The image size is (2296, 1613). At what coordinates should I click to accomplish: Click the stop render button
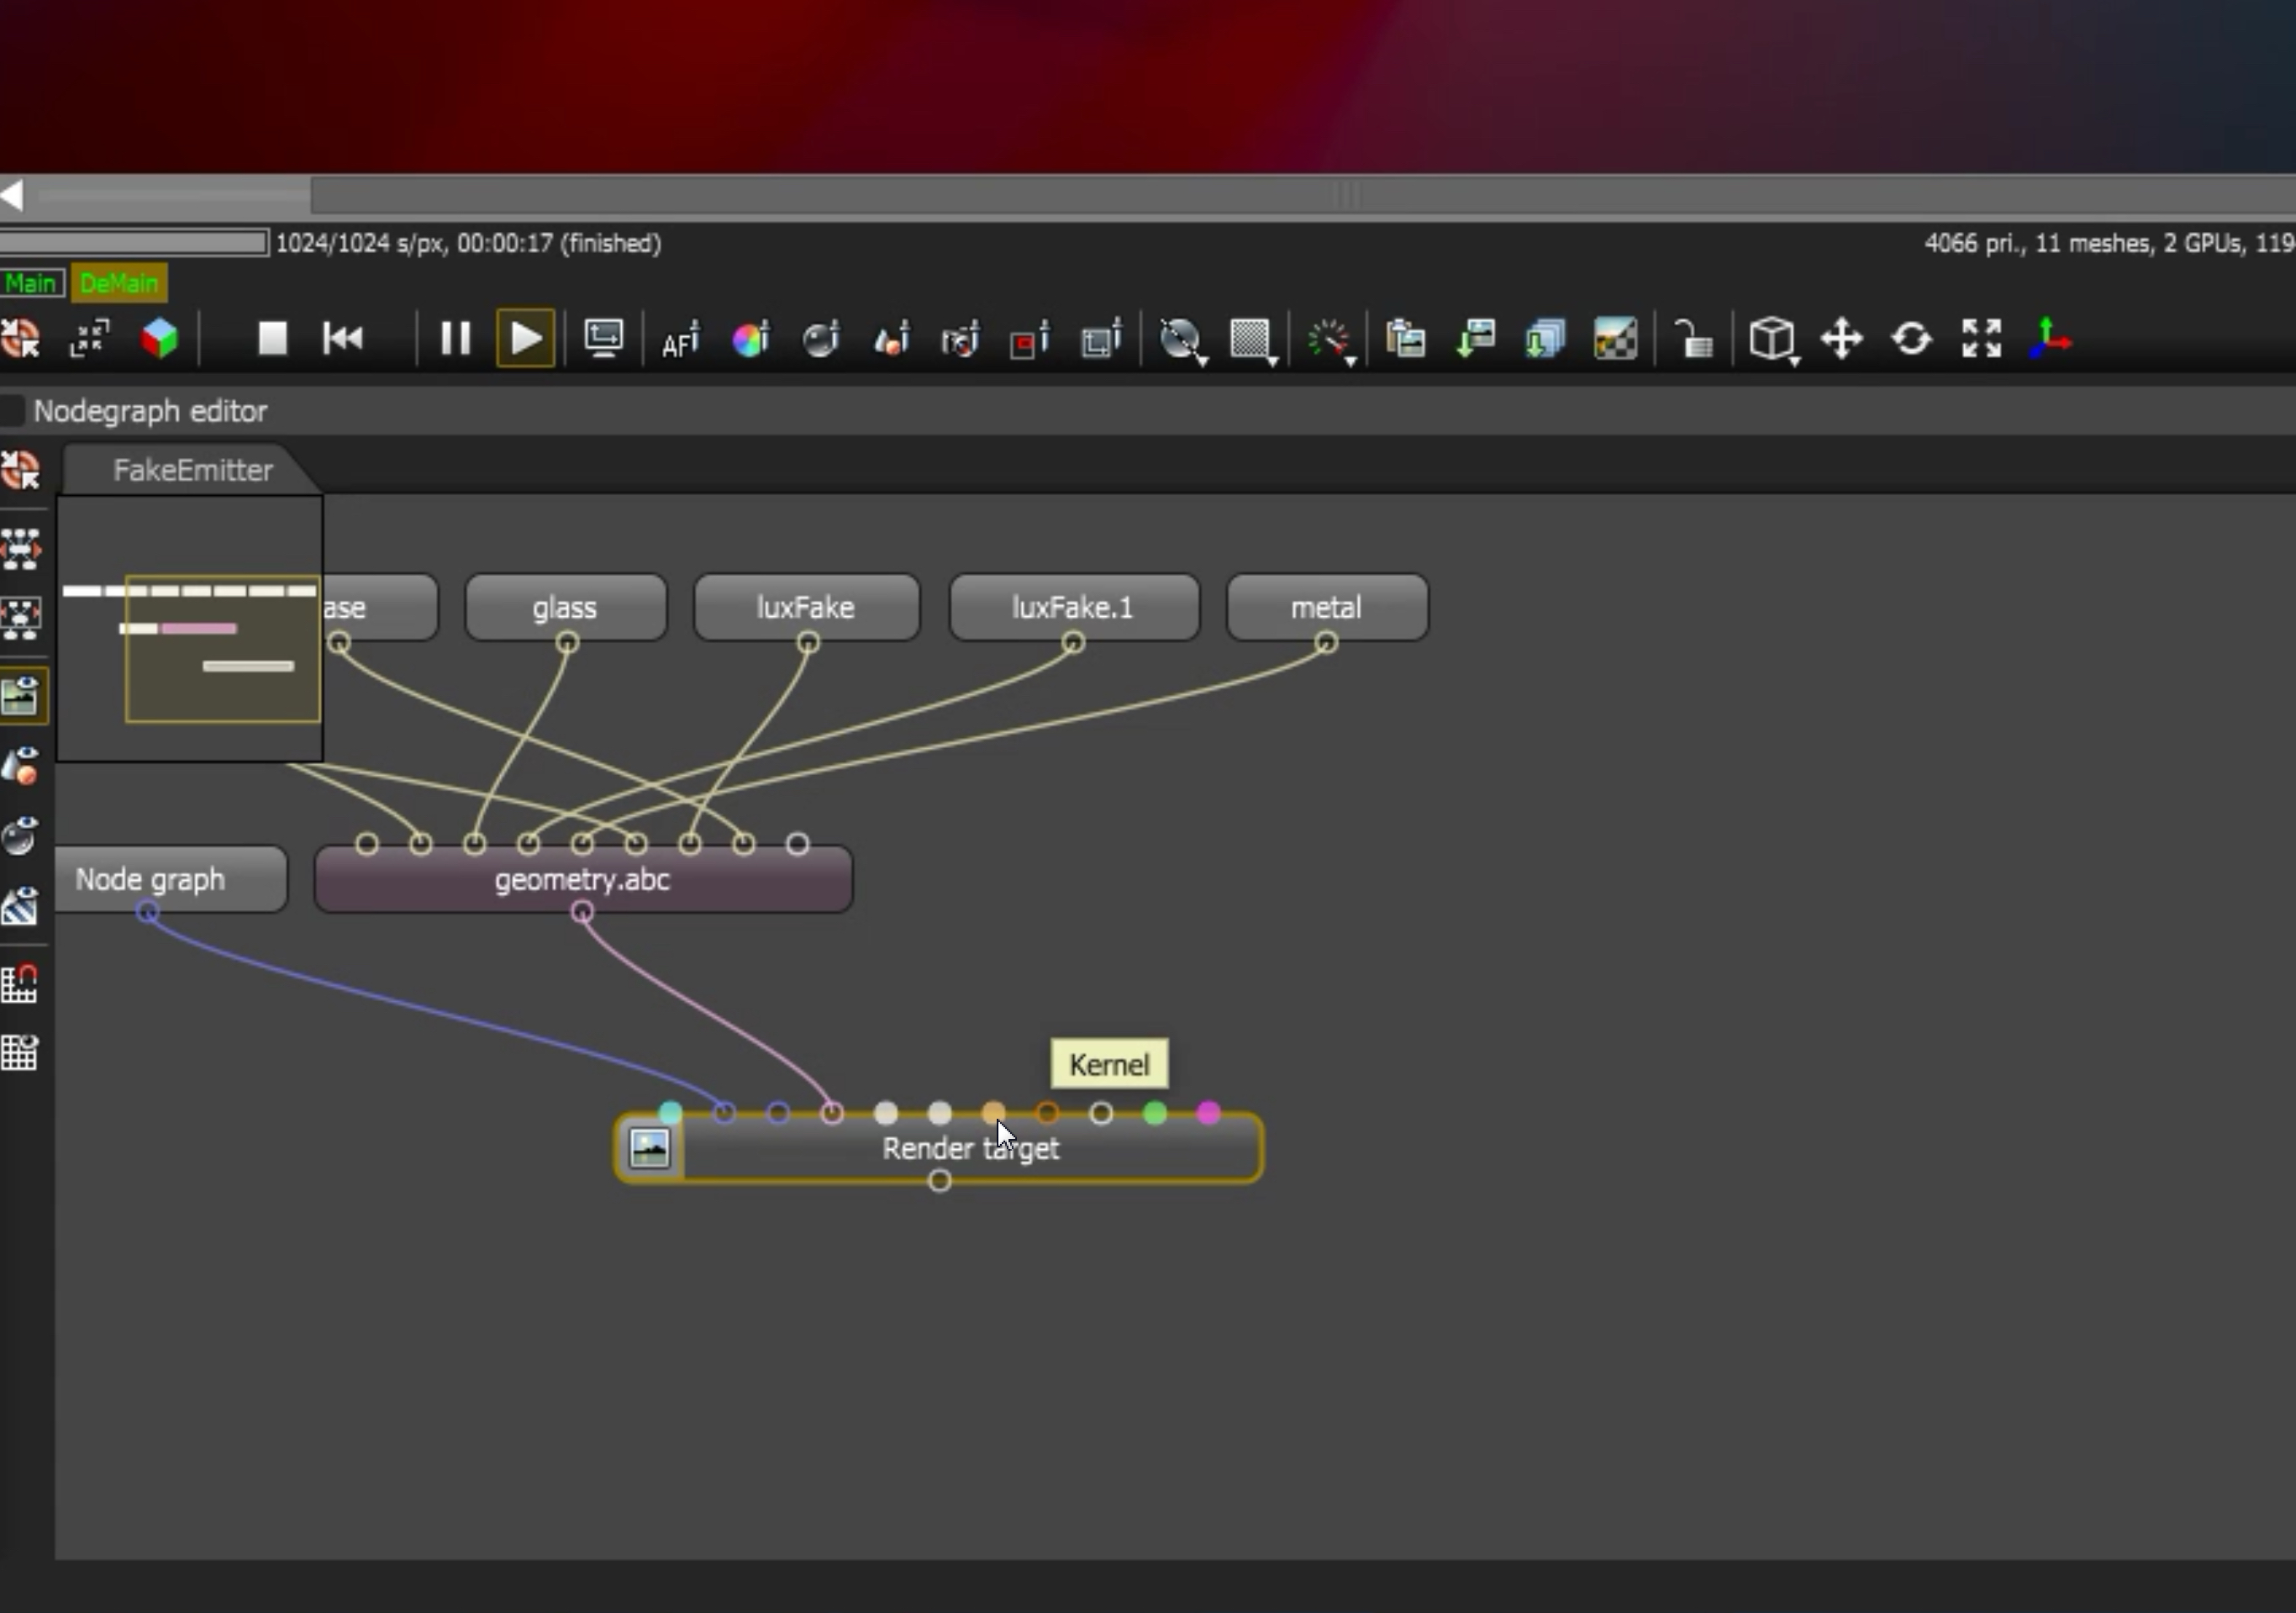(x=272, y=339)
